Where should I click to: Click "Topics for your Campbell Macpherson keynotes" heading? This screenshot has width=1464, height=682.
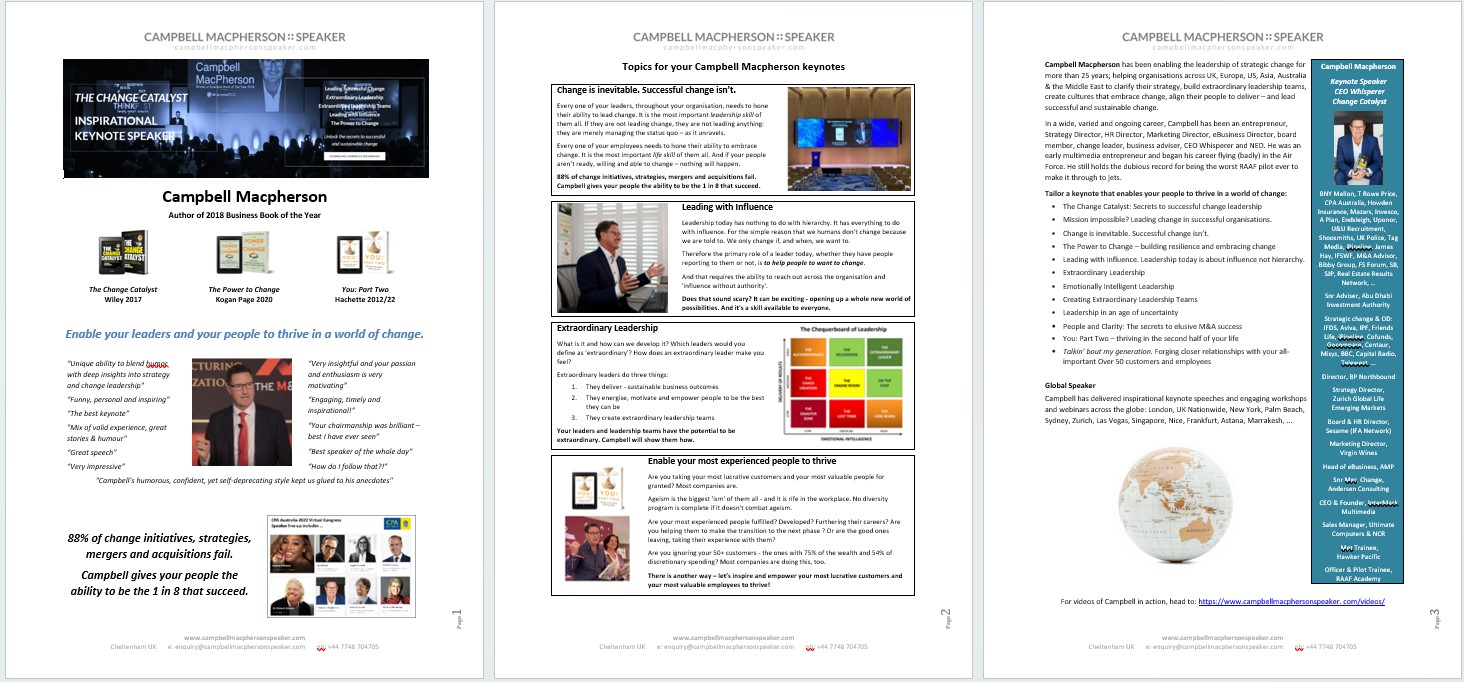pos(733,67)
